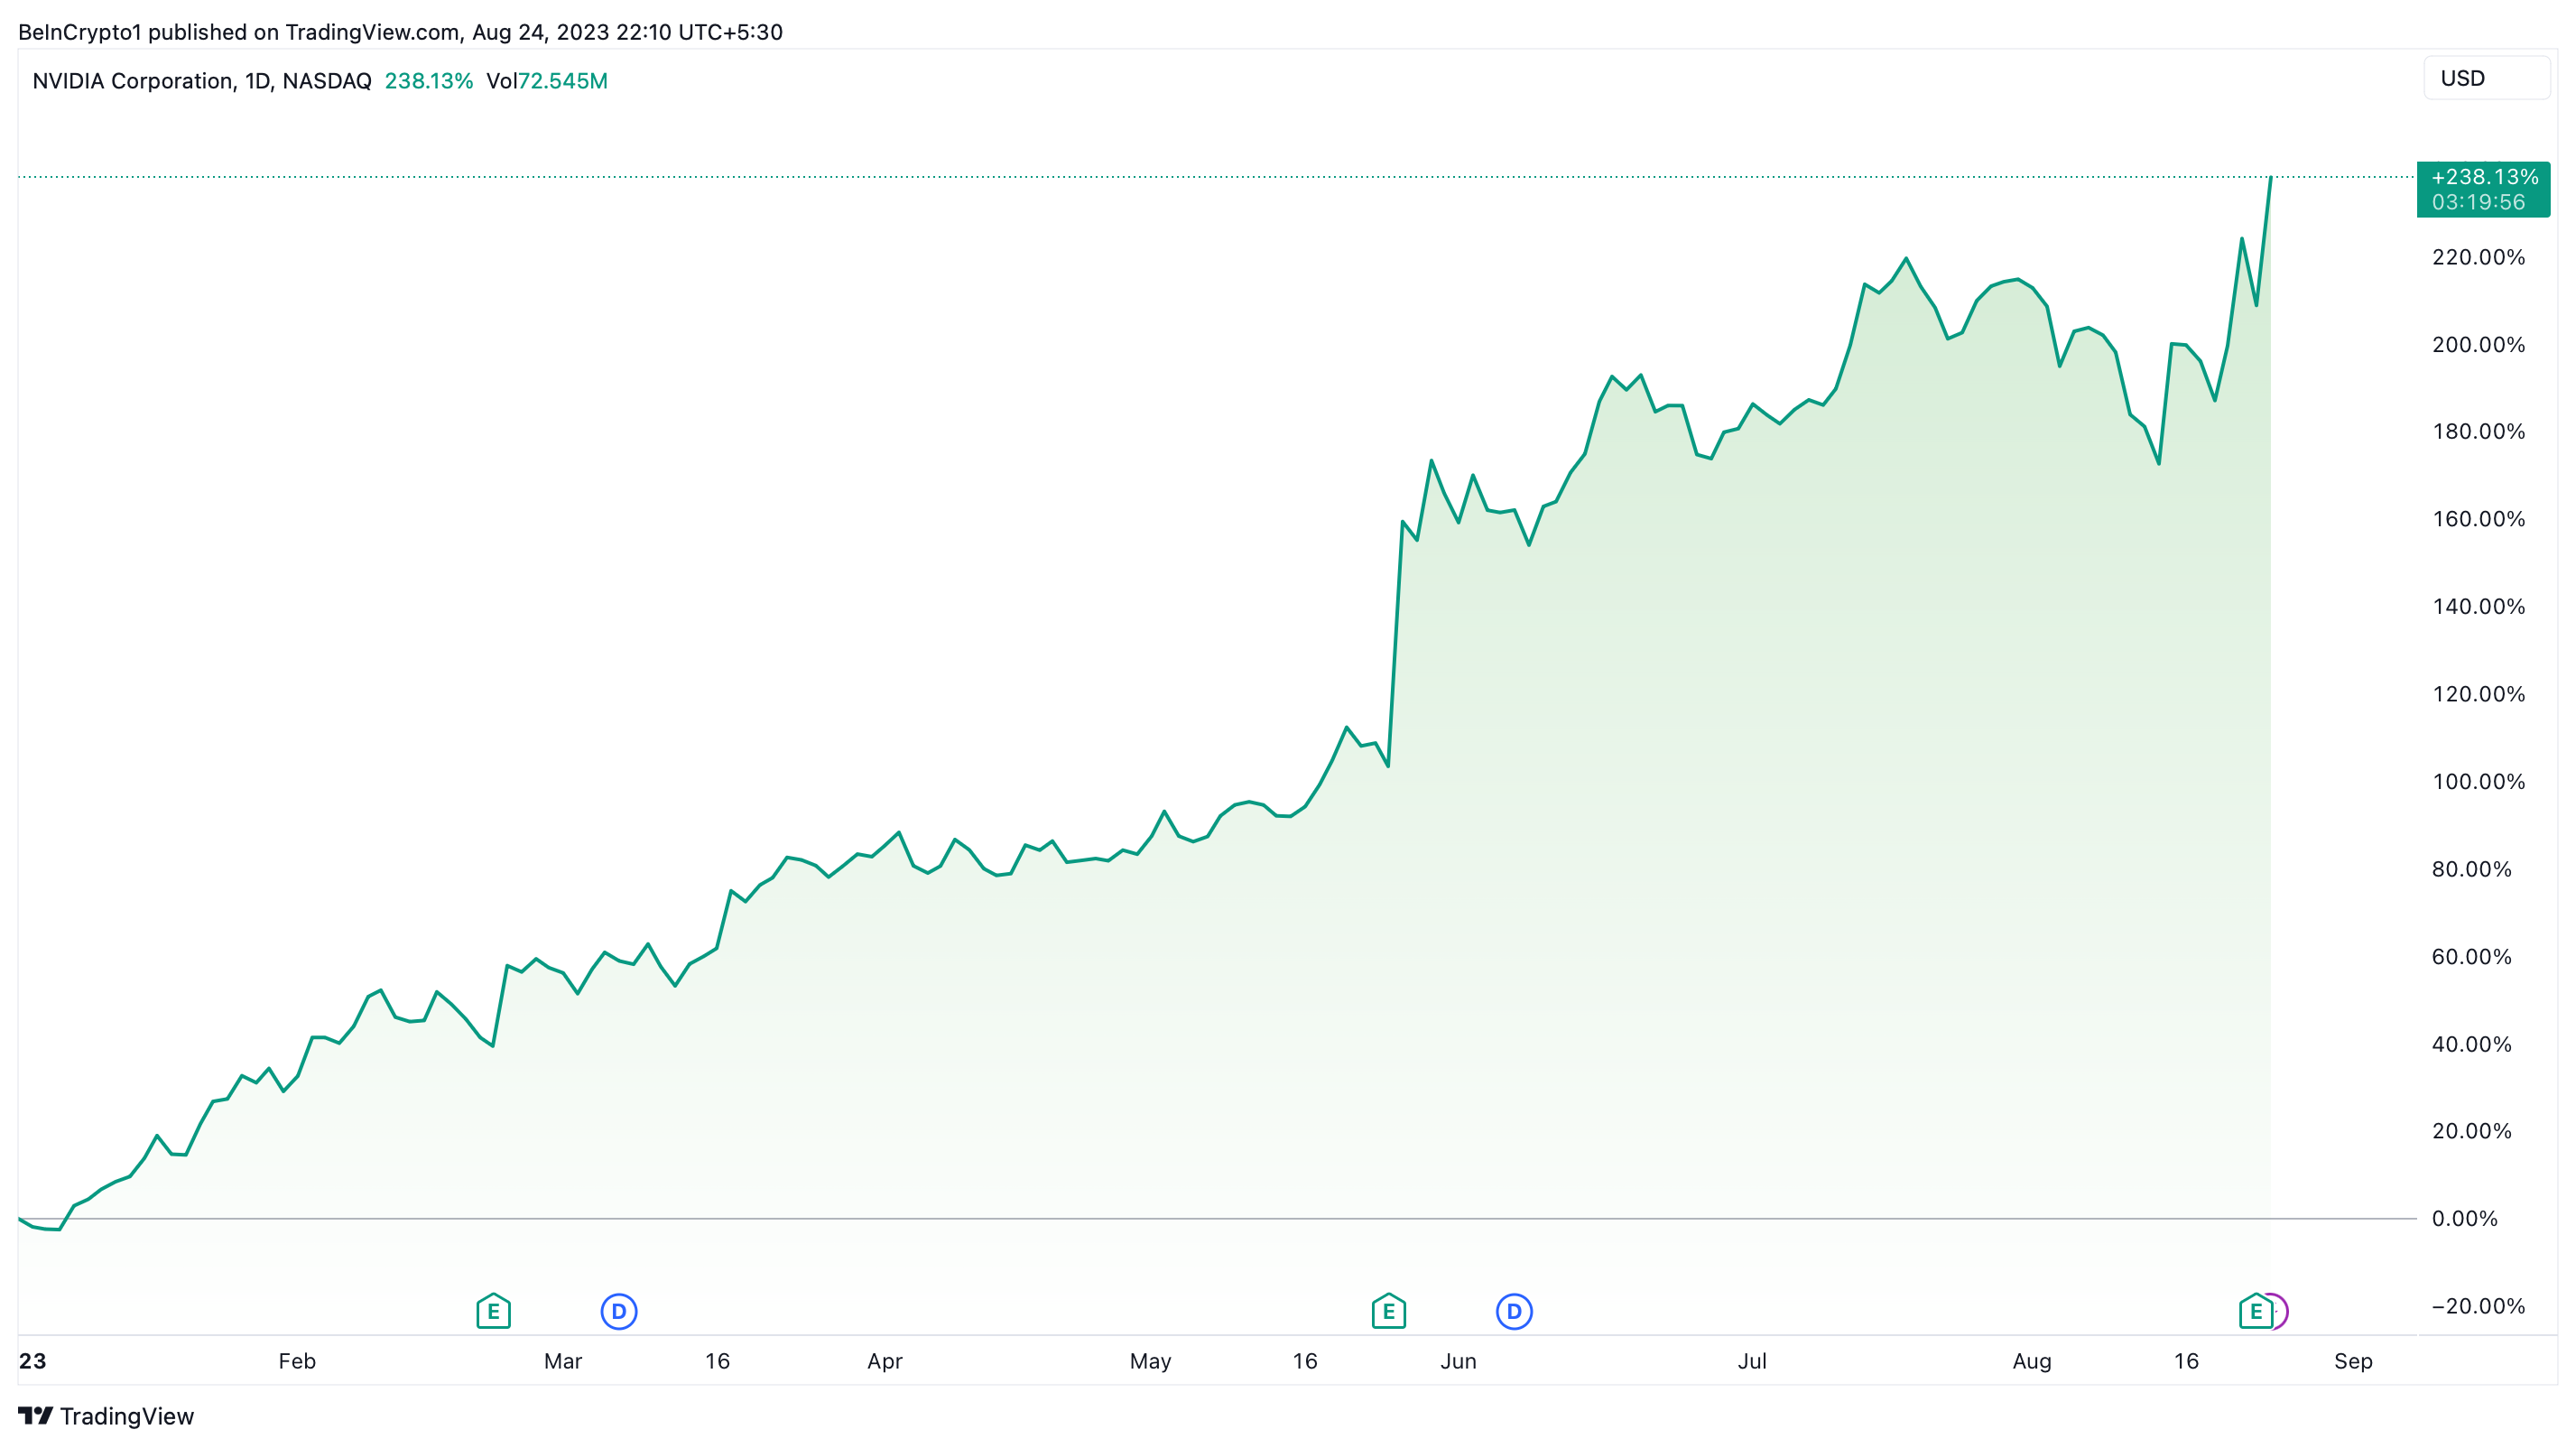Click the 100.00% level on price scale
The width and height of the screenshot is (2576, 1448).
2478,781
